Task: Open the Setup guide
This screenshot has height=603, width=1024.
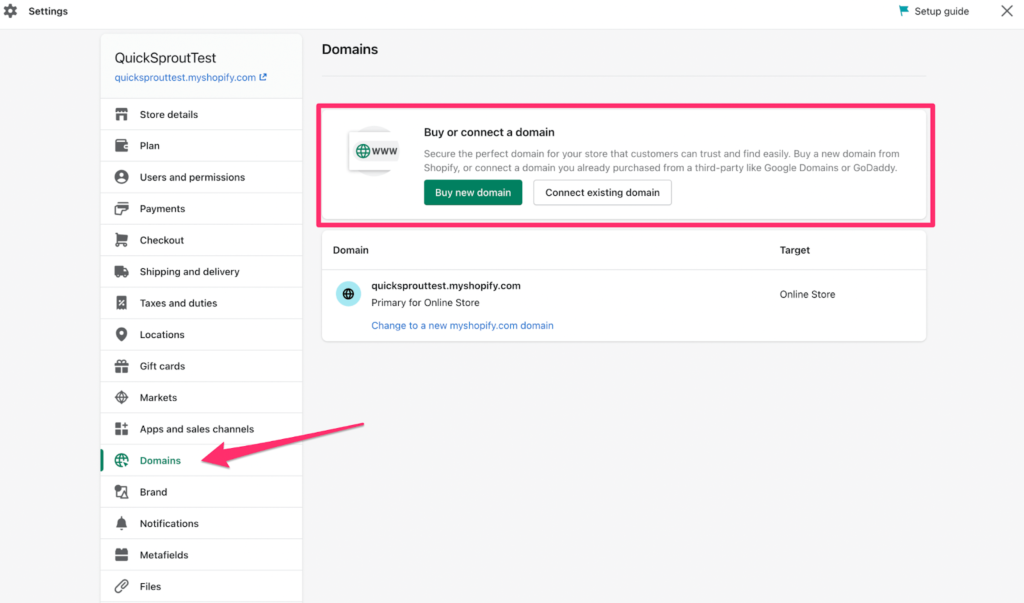Action: (x=934, y=11)
